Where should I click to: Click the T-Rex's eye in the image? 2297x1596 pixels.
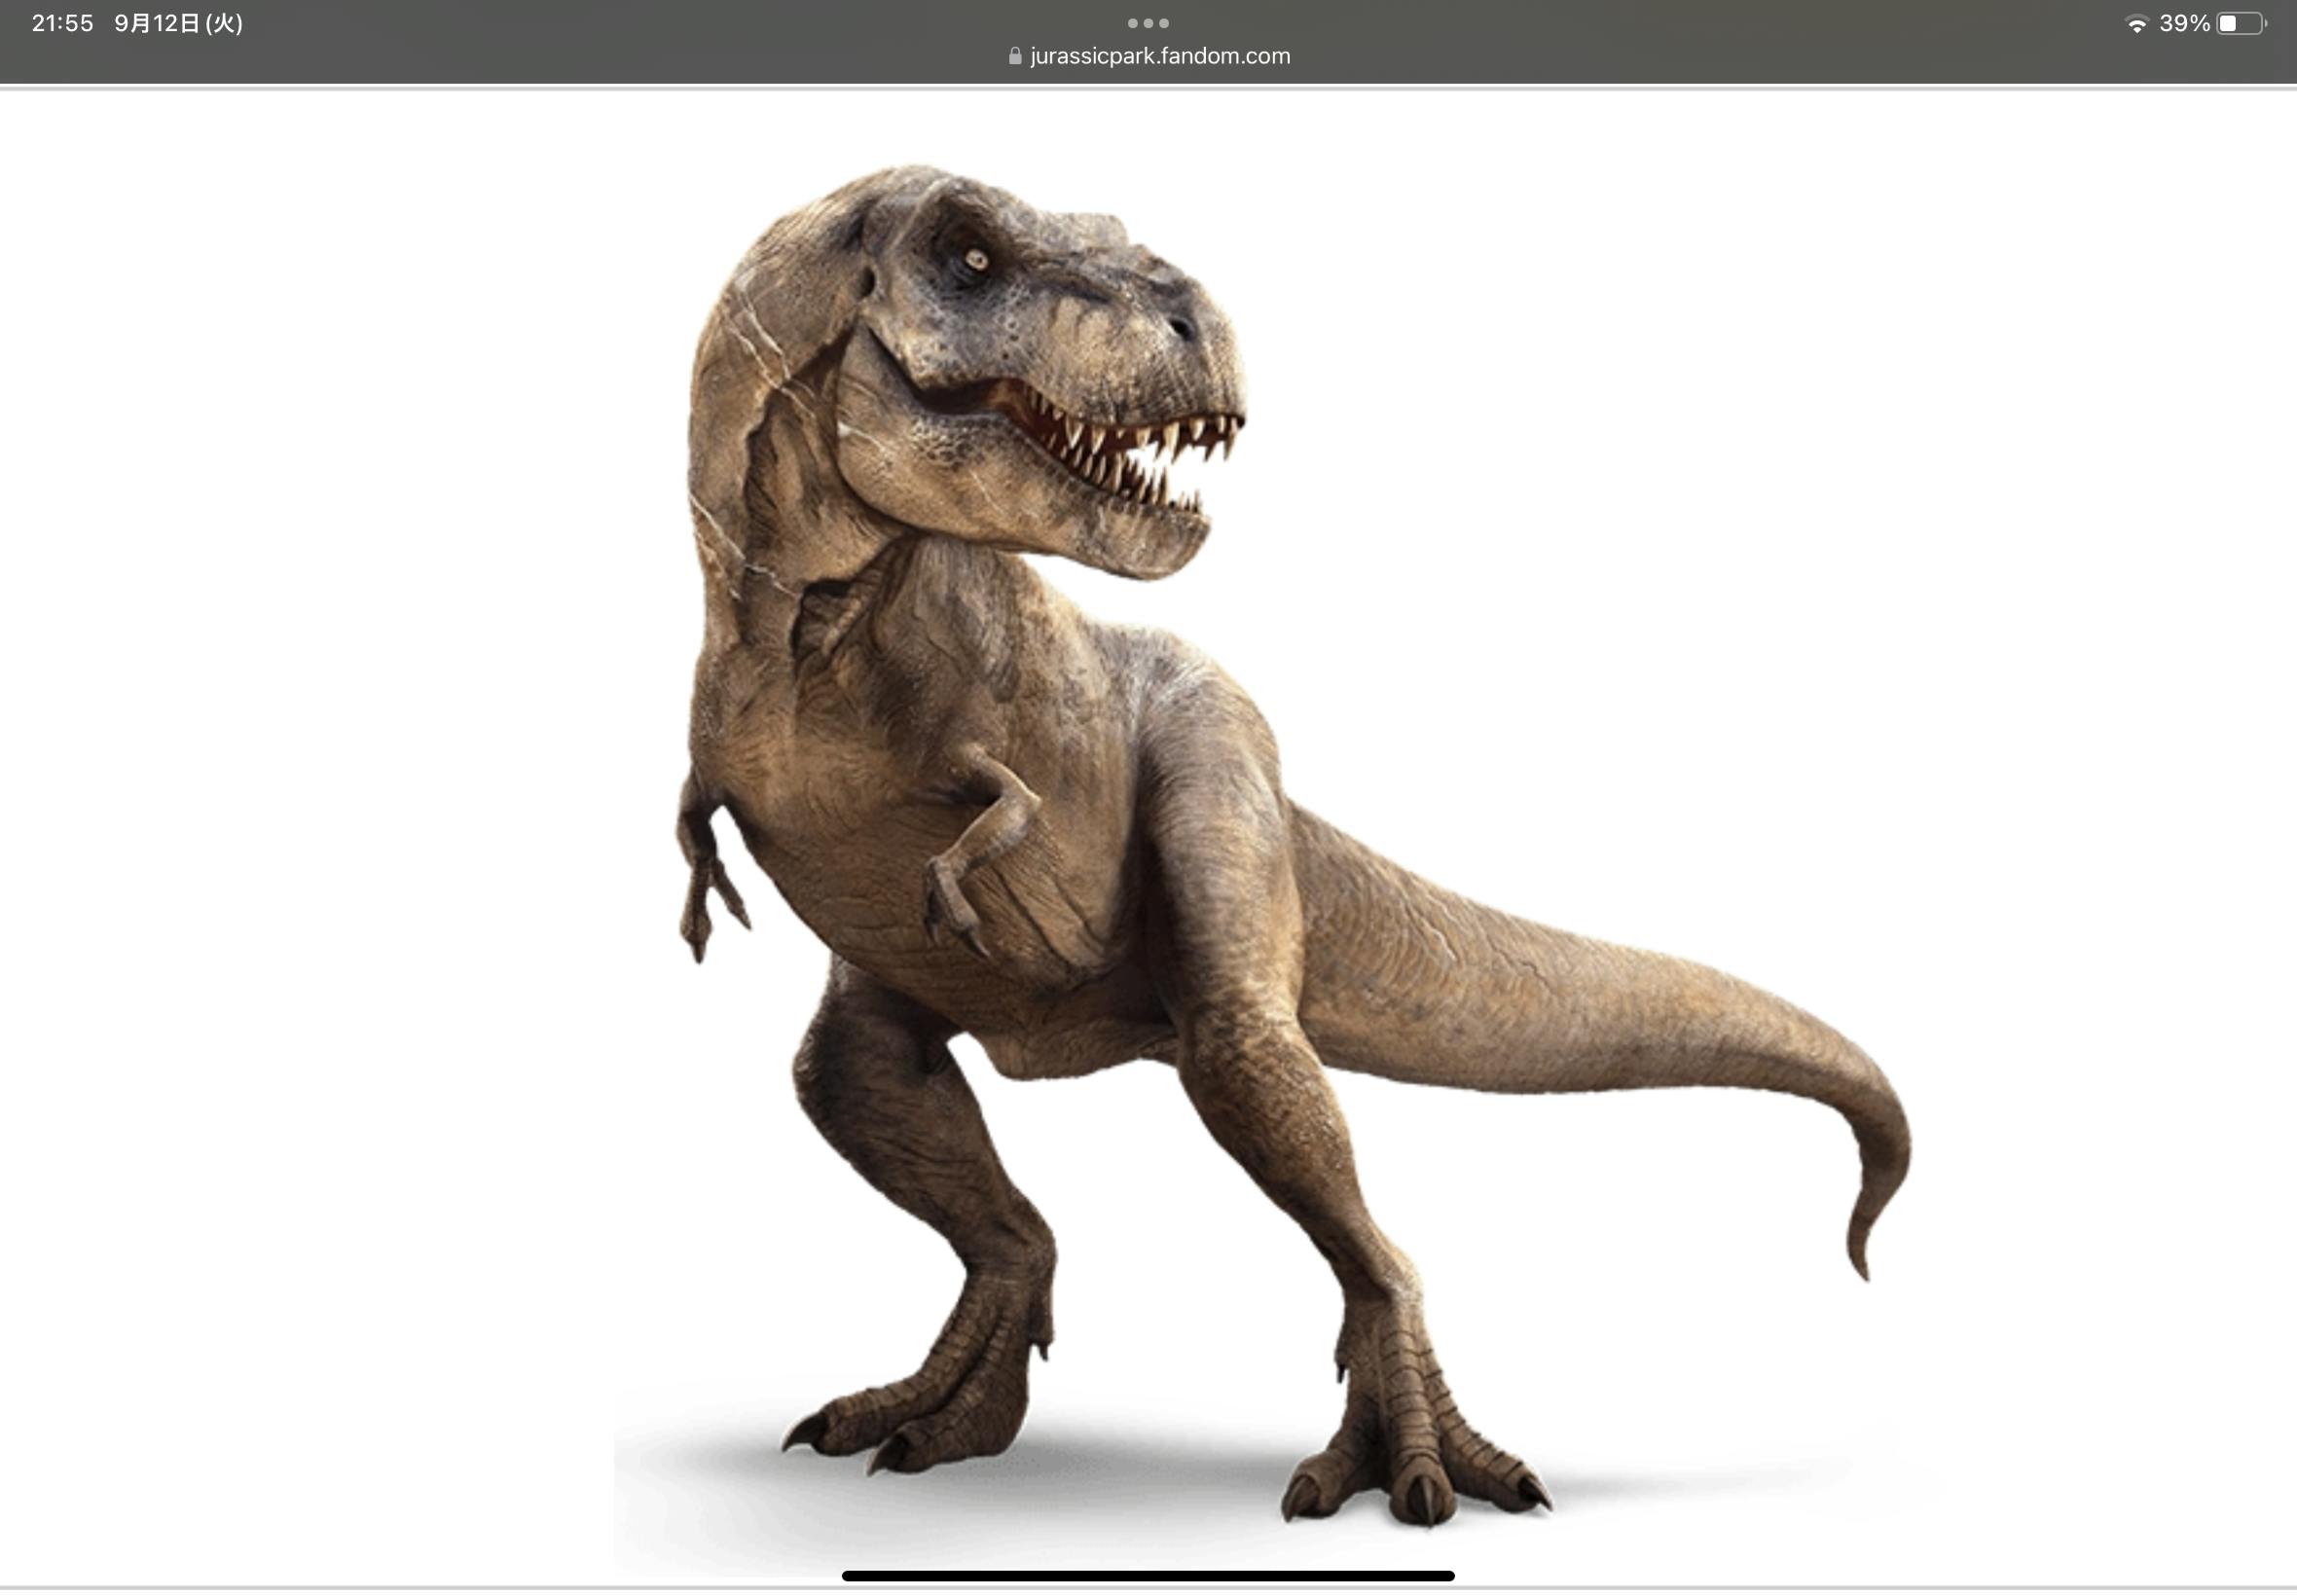click(x=976, y=261)
